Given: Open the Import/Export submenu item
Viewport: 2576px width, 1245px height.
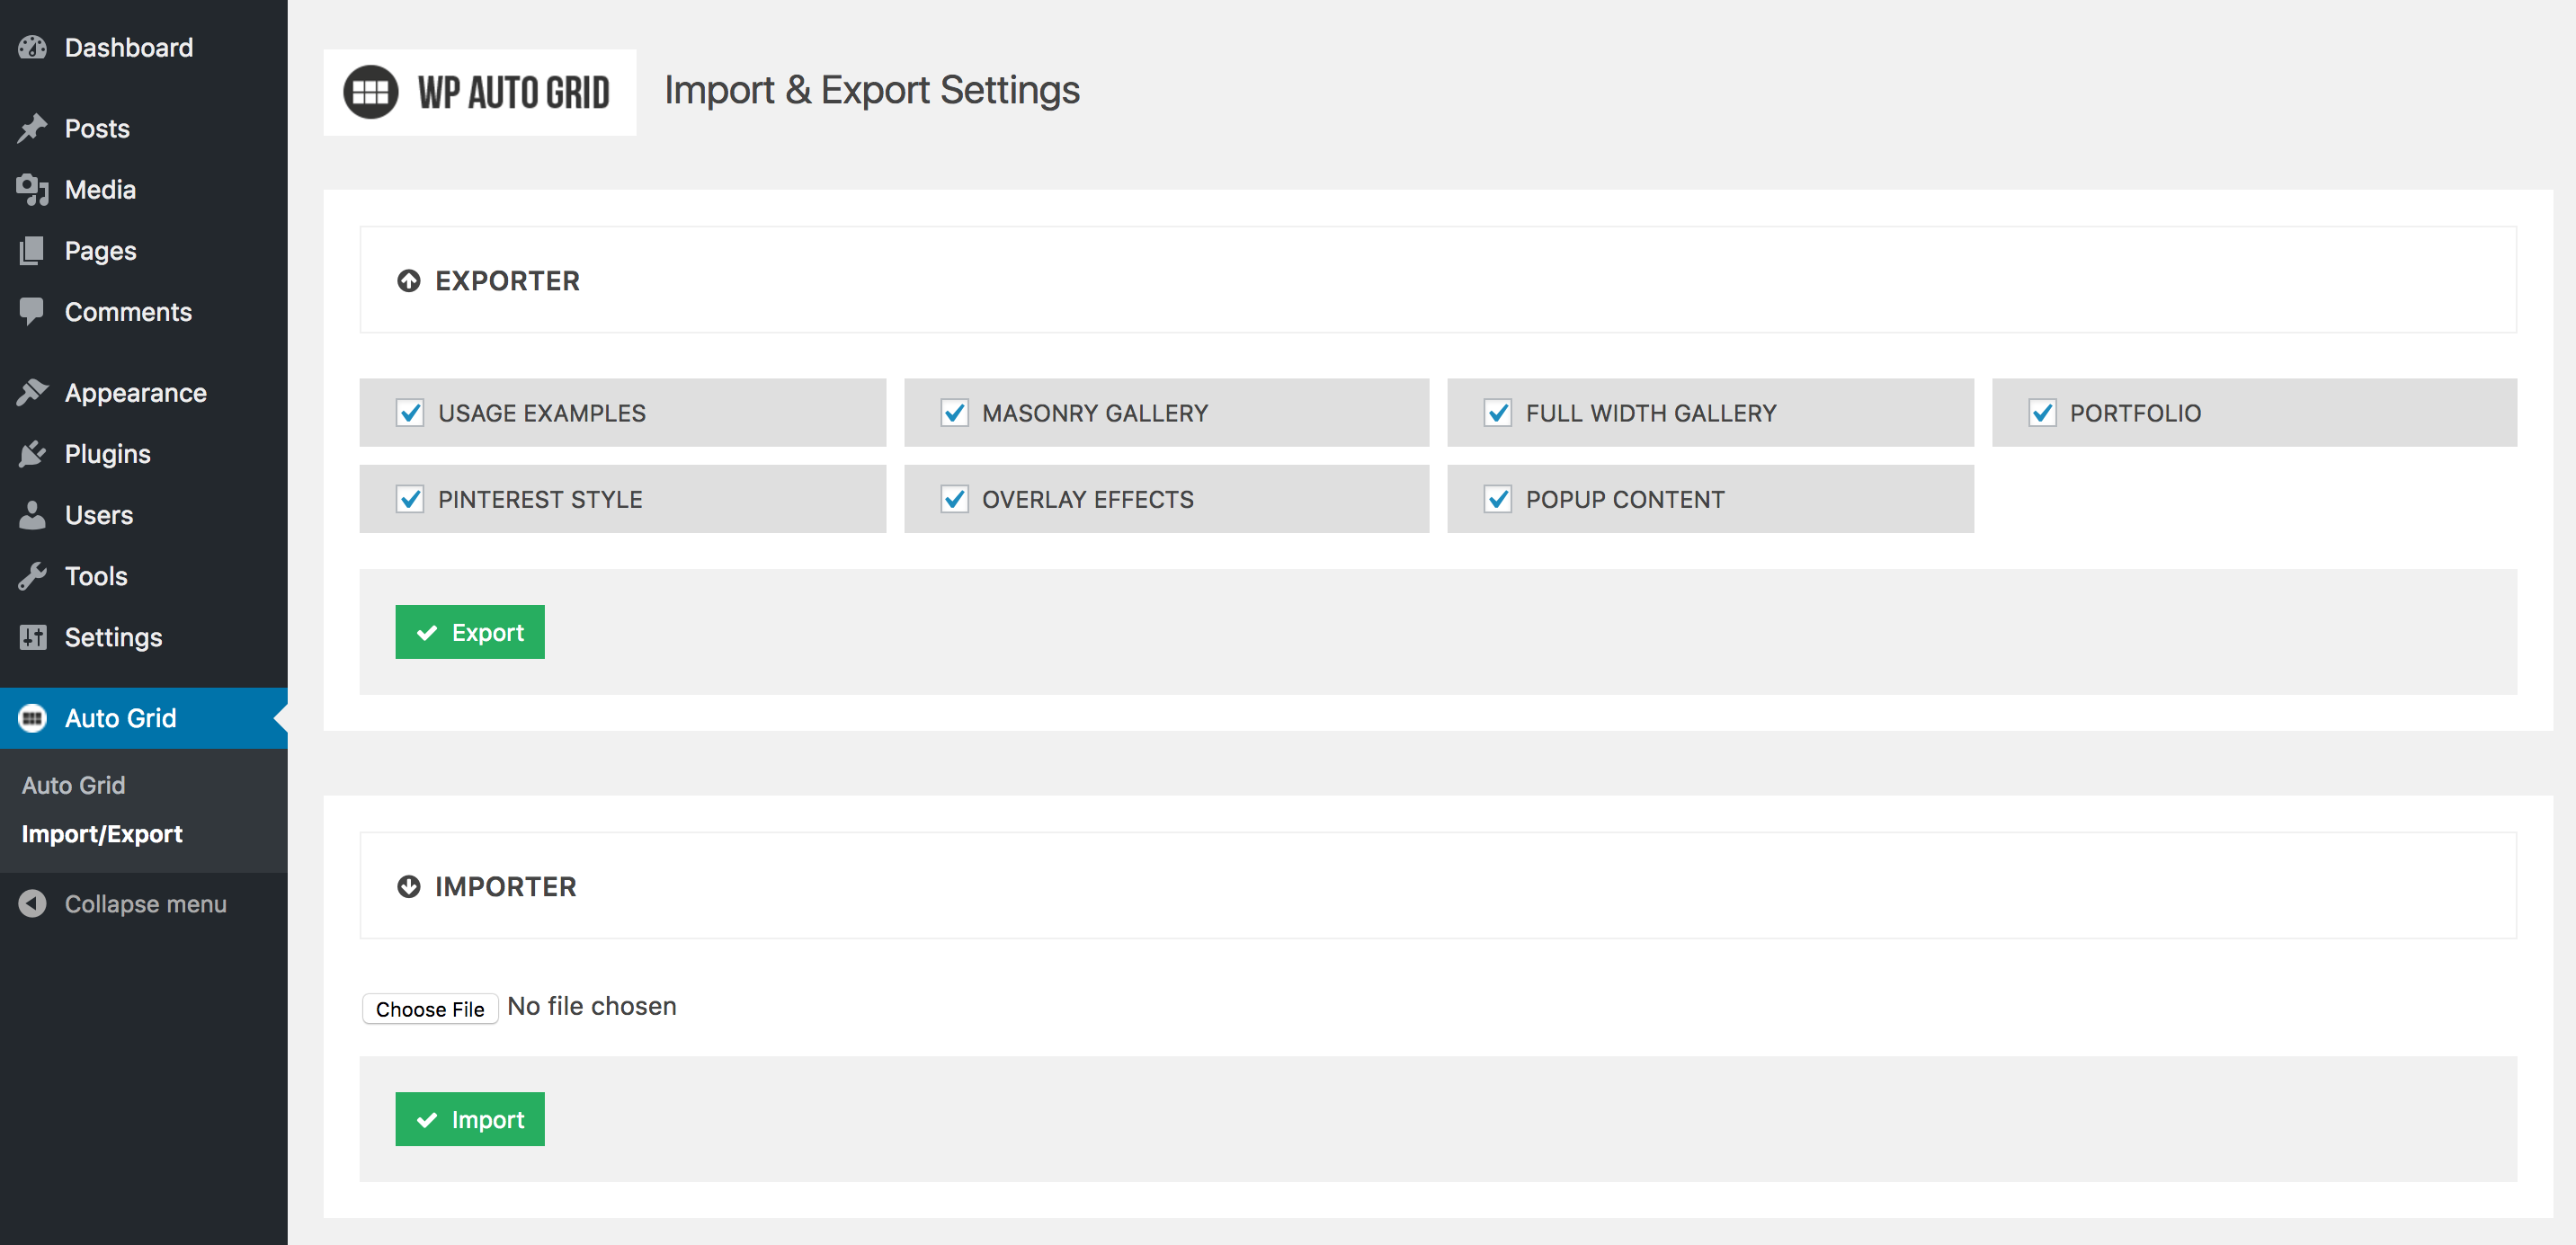Looking at the screenshot, I should coord(102,833).
